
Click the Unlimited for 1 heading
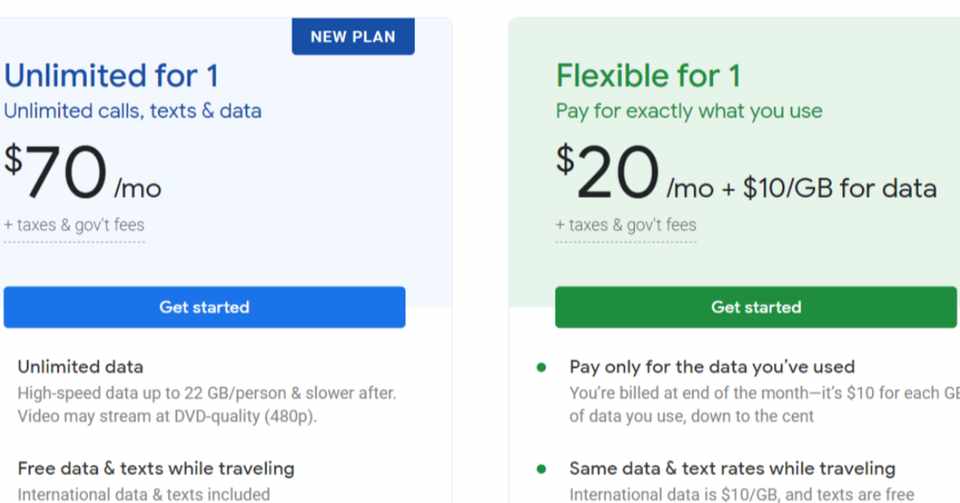click(111, 76)
